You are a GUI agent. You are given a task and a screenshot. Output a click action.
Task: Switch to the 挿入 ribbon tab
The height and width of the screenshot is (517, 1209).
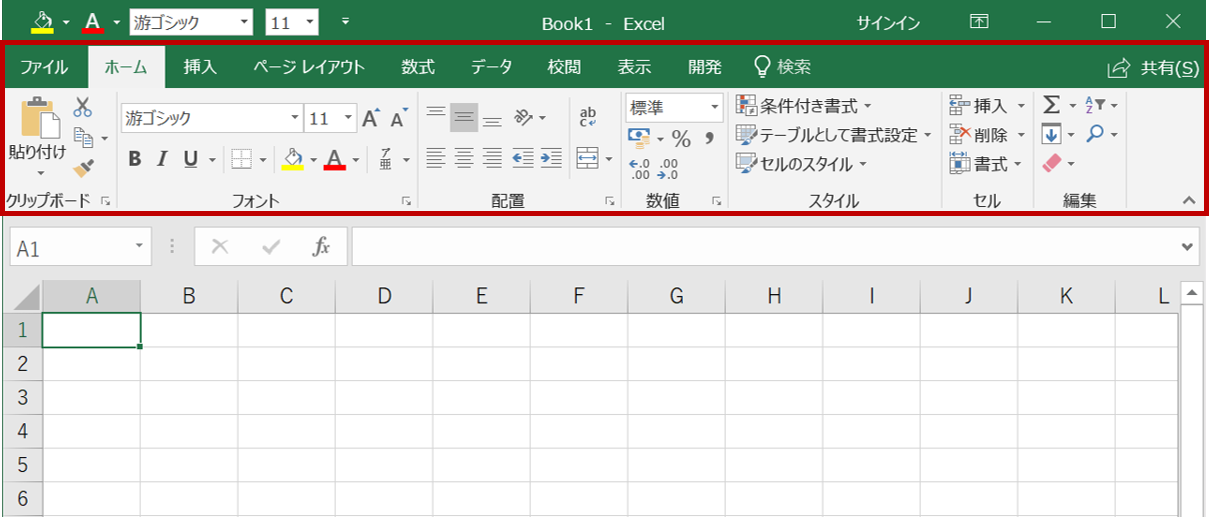click(200, 67)
